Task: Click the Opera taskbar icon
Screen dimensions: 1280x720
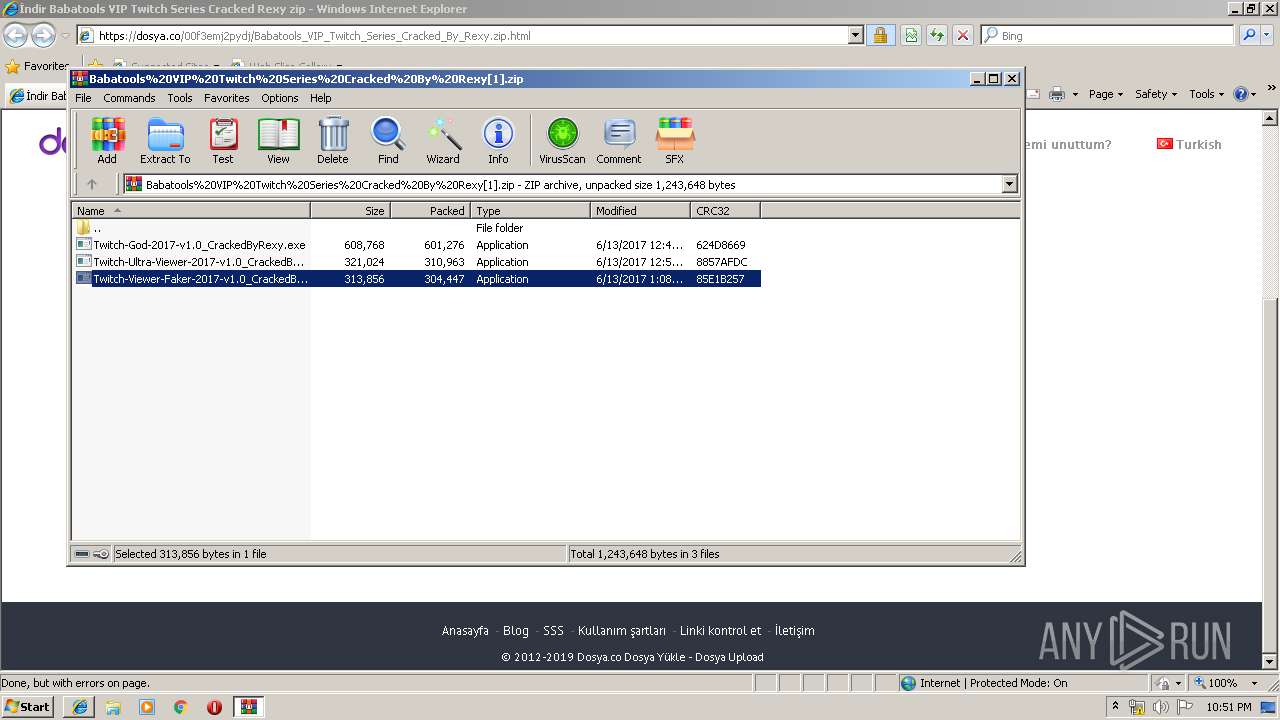Action: [214, 707]
